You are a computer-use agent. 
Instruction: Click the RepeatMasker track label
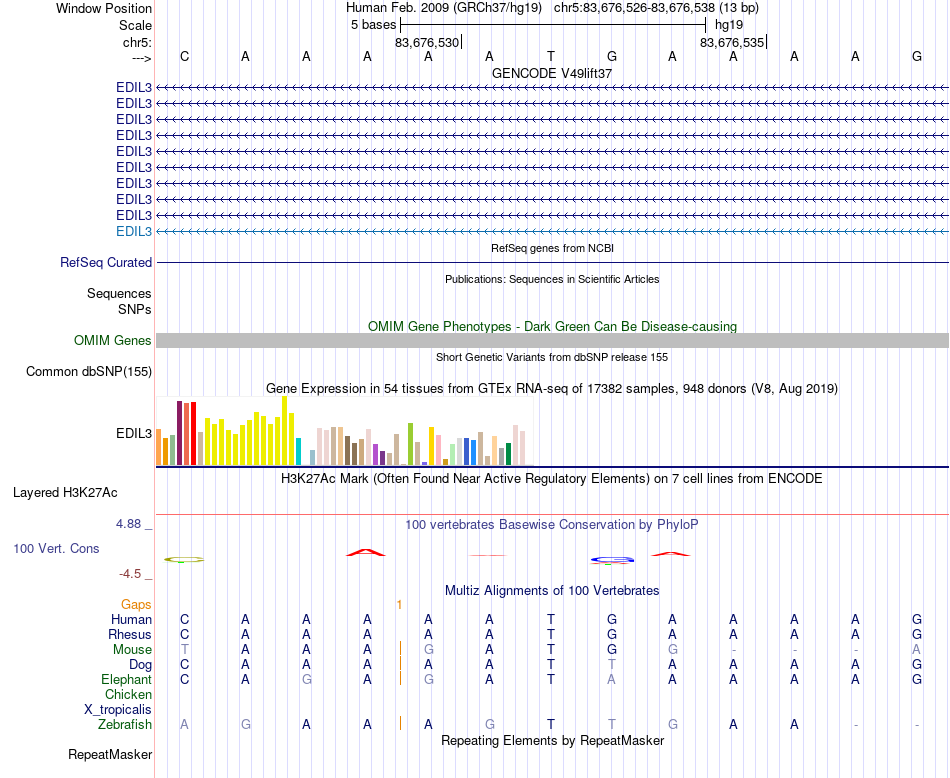pyautogui.click(x=110, y=754)
